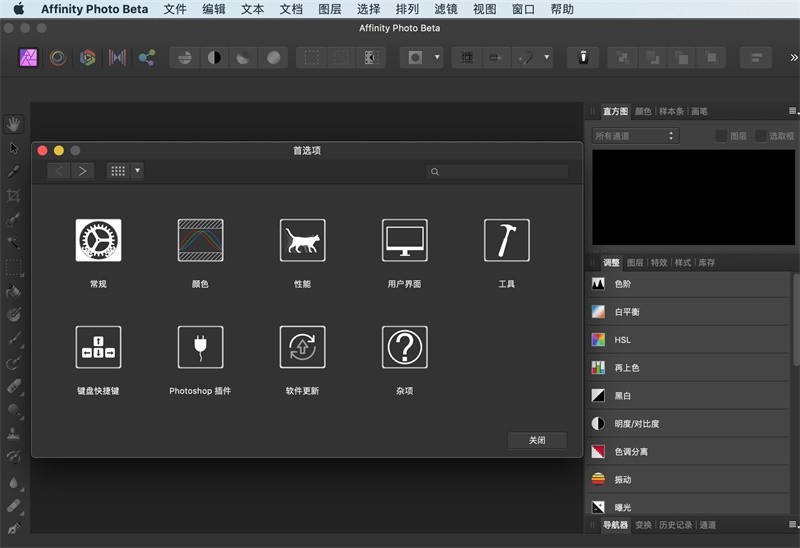Open the assistant options icon

pos(583,58)
